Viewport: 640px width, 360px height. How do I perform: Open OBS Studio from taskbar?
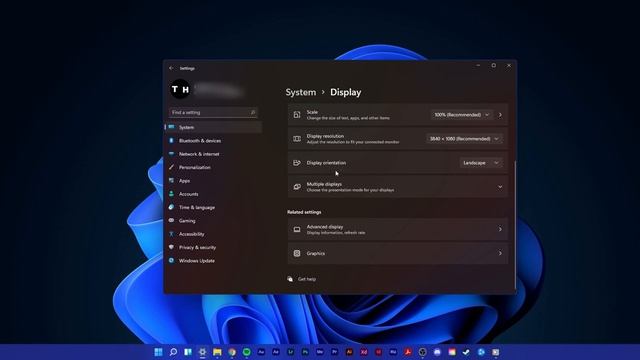[422, 352]
